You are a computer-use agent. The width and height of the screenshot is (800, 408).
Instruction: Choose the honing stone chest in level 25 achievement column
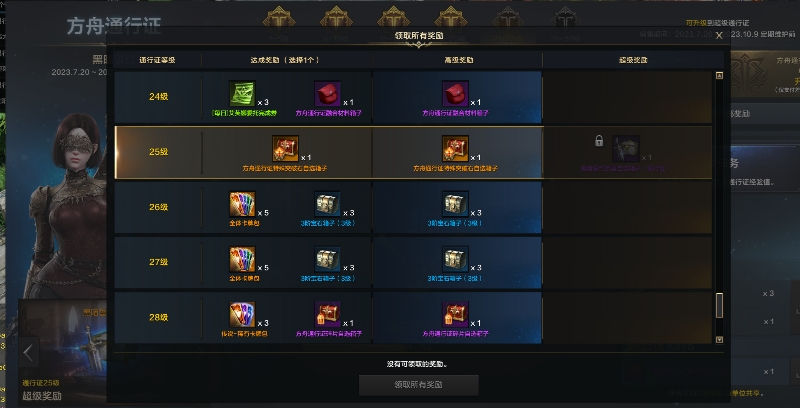tap(285, 149)
